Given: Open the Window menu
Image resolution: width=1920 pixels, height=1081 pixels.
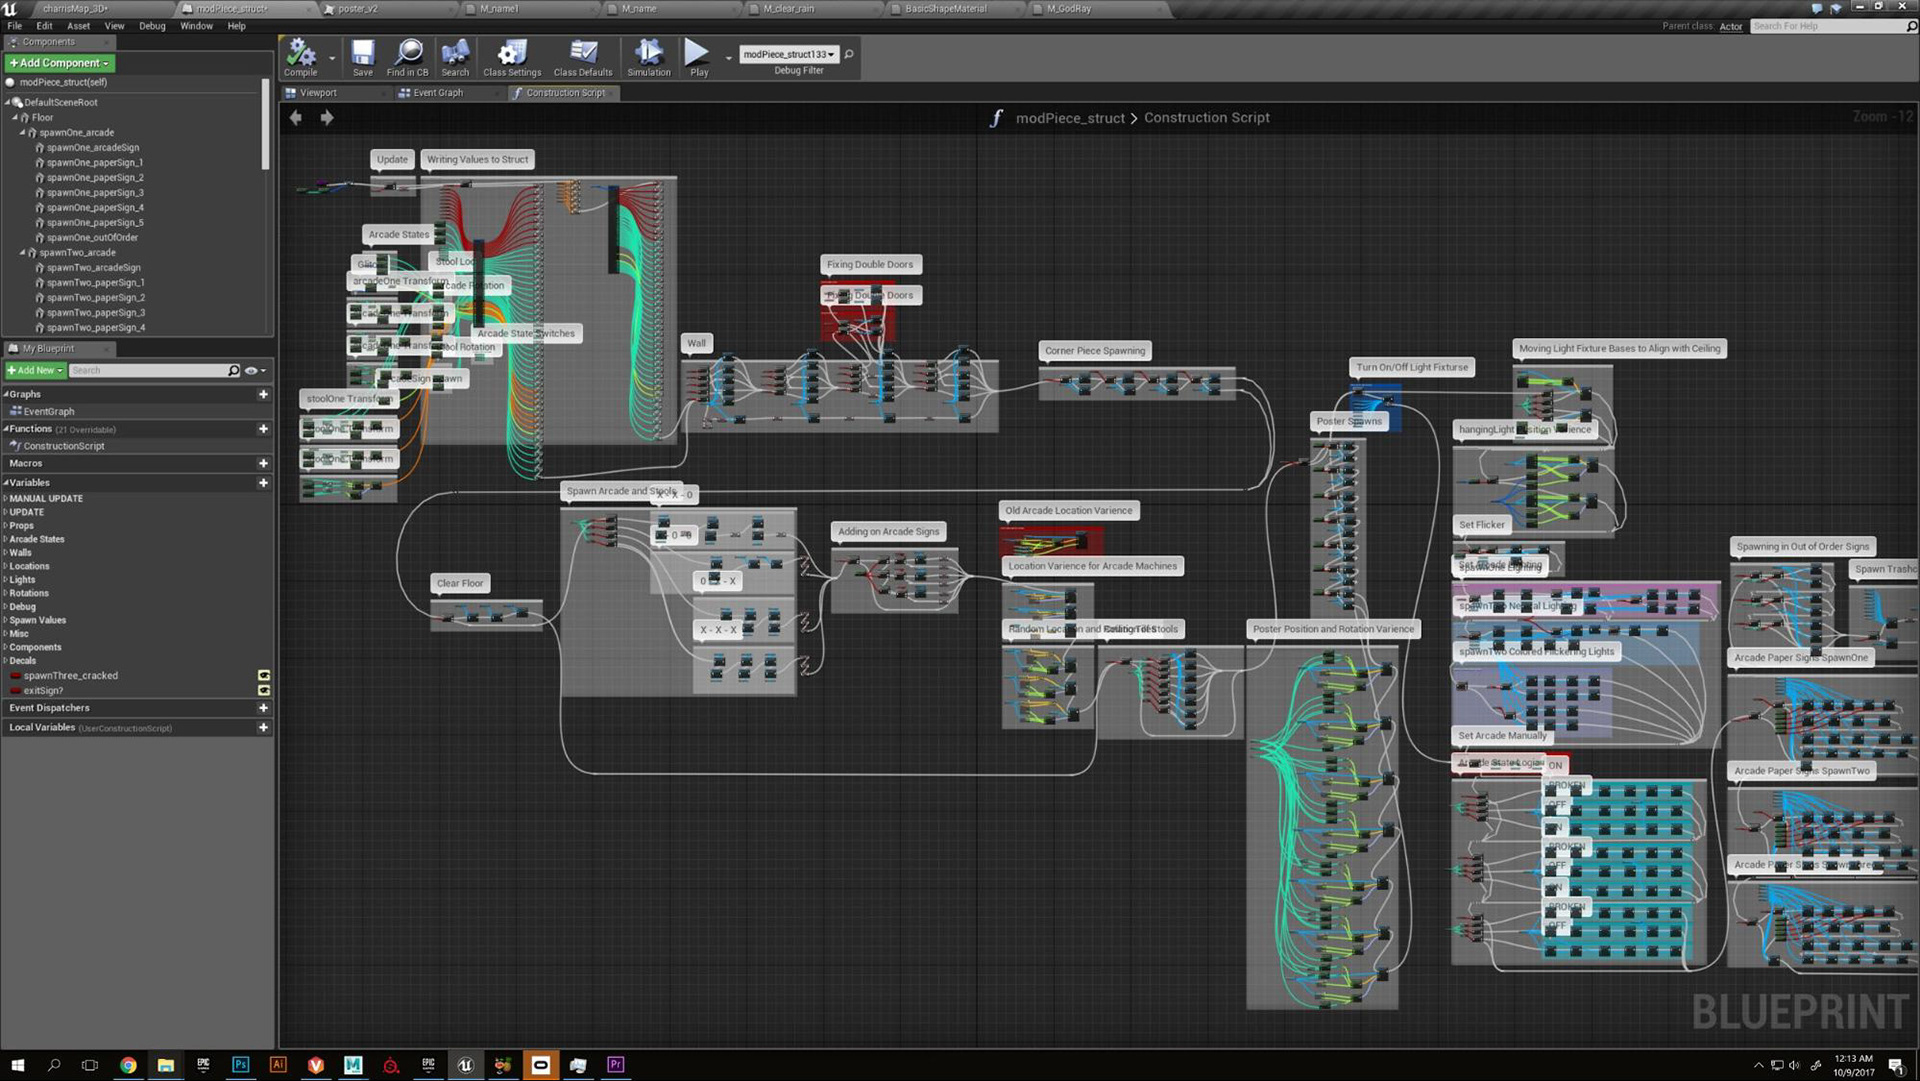Looking at the screenshot, I should [x=196, y=26].
